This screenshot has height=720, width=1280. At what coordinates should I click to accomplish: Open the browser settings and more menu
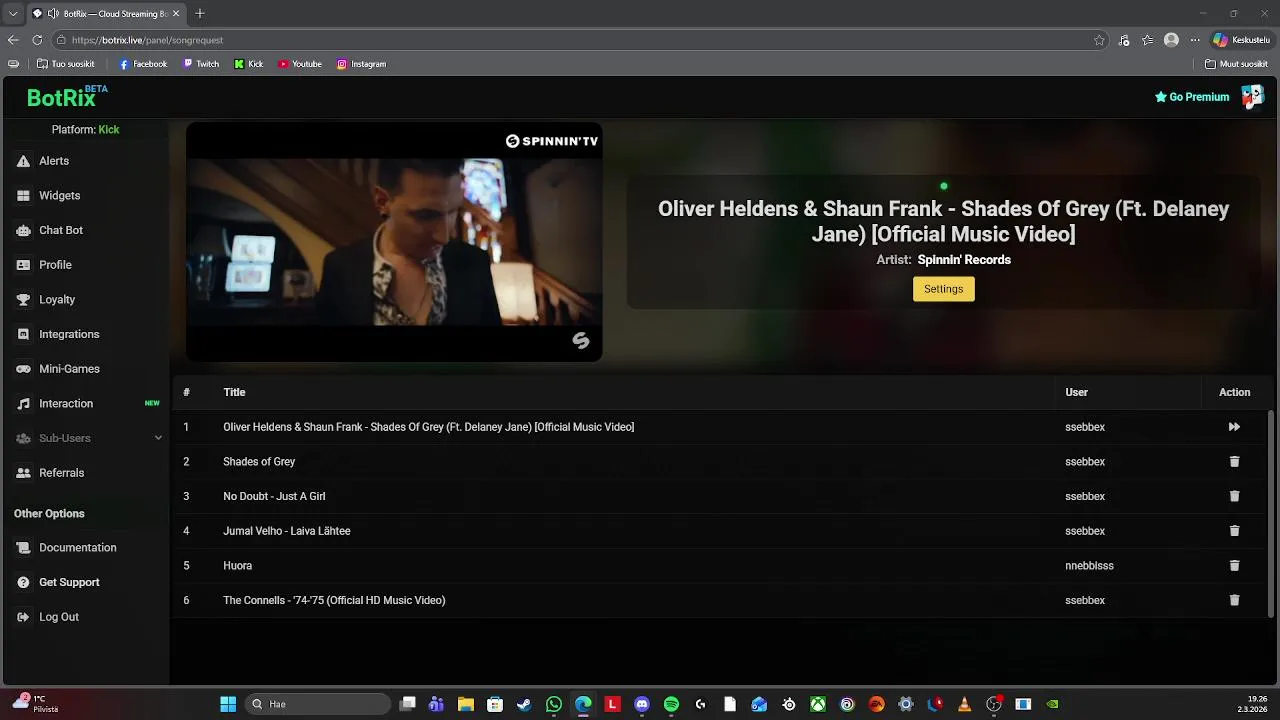(x=1195, y=40)
